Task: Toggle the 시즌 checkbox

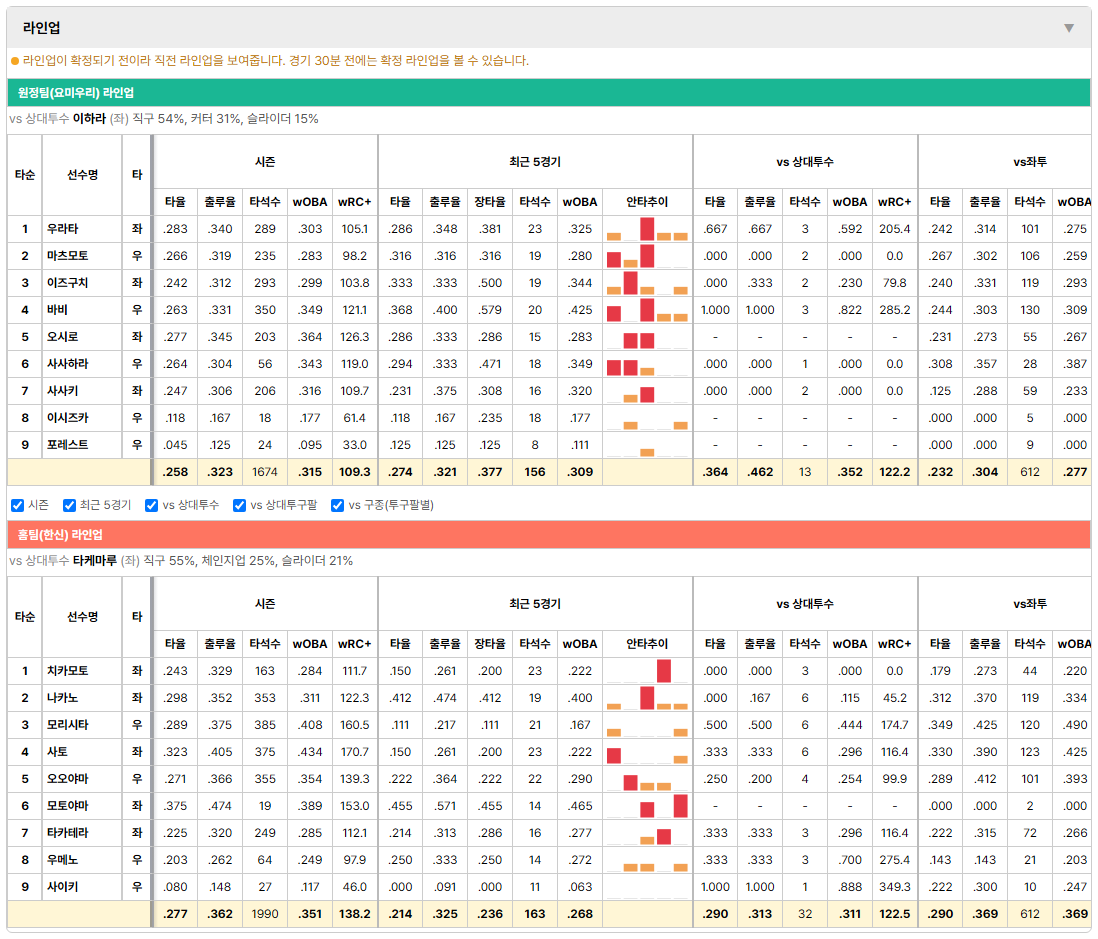Action: (x=18, y=506)
